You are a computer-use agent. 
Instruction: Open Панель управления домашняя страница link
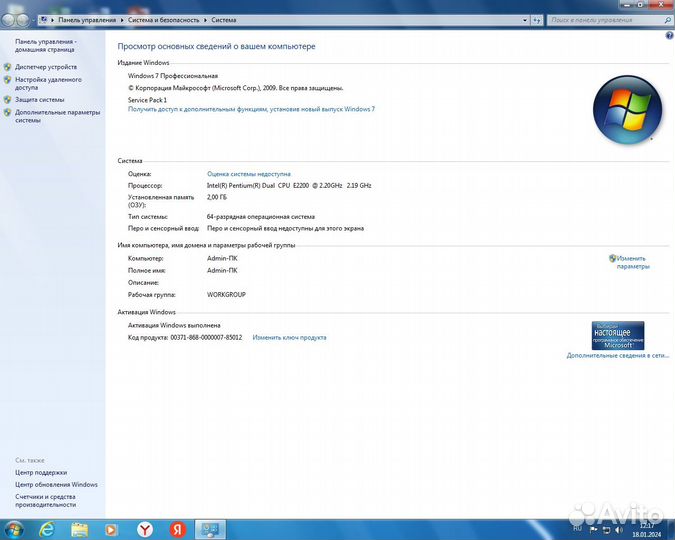point(46,46)
